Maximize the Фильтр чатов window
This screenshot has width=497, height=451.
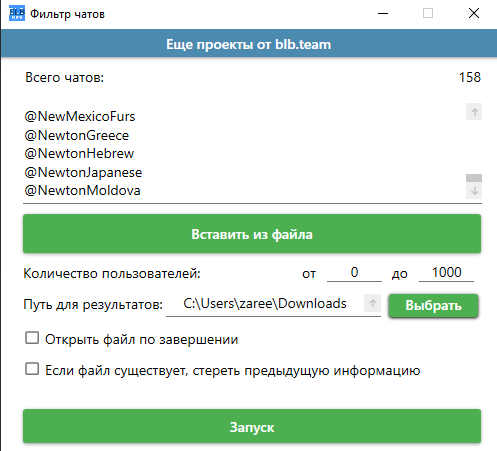[428, 14]
